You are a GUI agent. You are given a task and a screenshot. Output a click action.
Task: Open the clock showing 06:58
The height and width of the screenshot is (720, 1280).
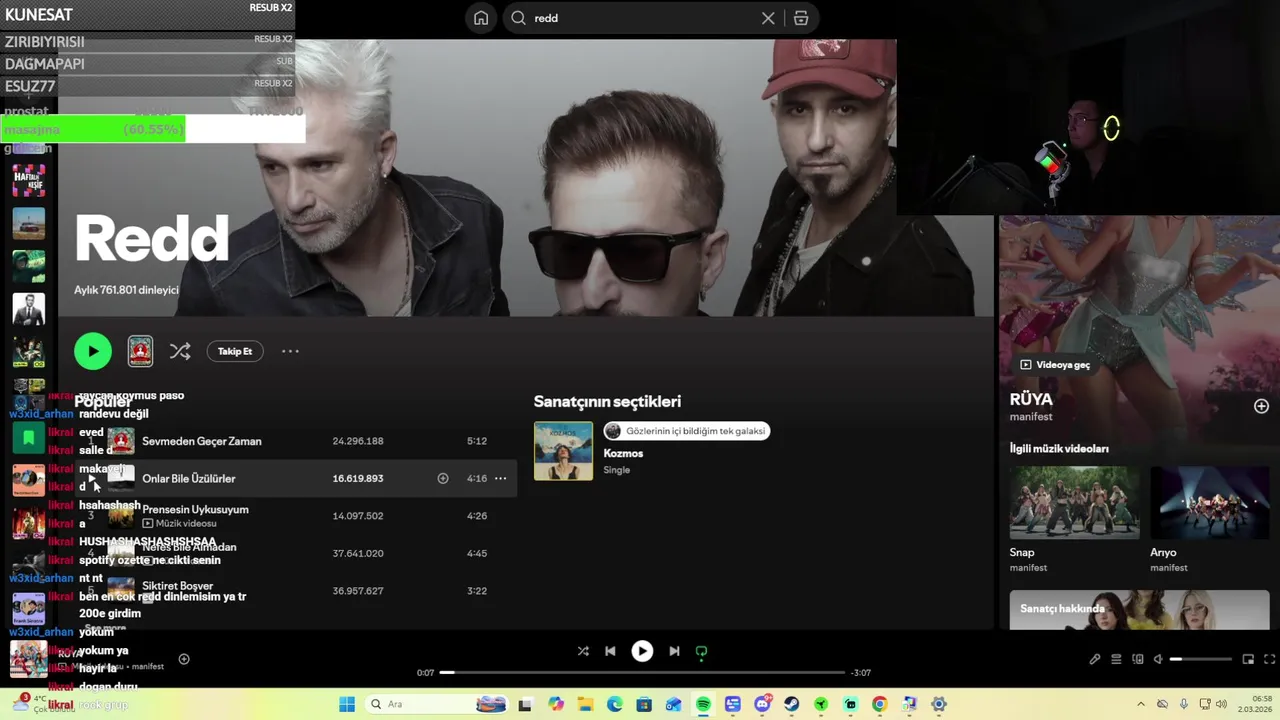point(1255,704)
